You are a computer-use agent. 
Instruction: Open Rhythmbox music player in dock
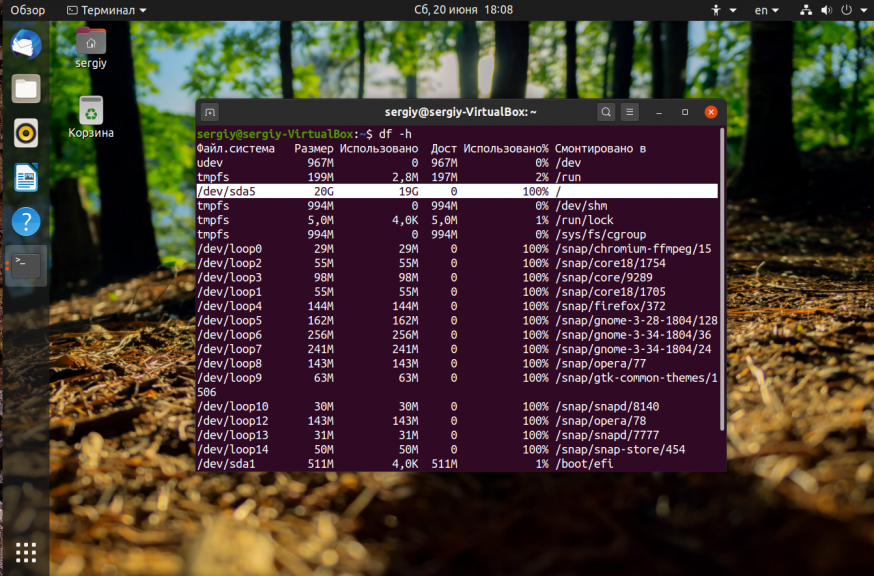(26, 133)
